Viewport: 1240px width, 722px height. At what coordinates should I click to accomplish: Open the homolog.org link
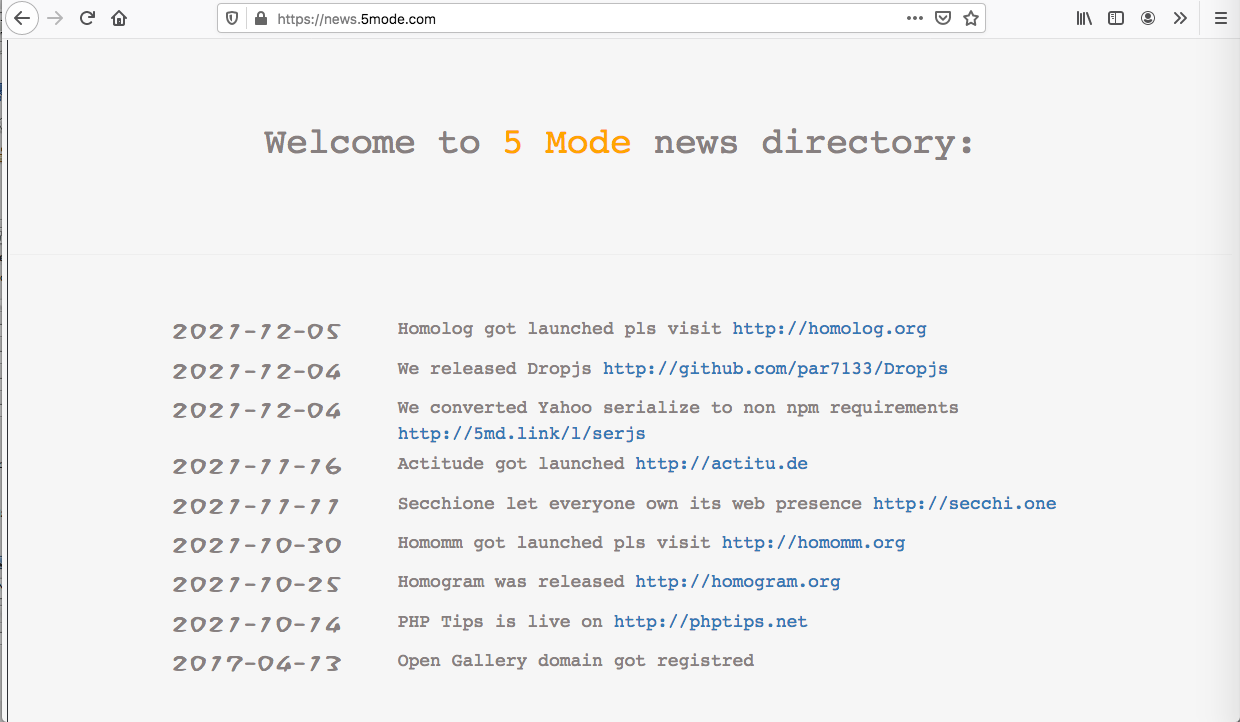point(829,328)
